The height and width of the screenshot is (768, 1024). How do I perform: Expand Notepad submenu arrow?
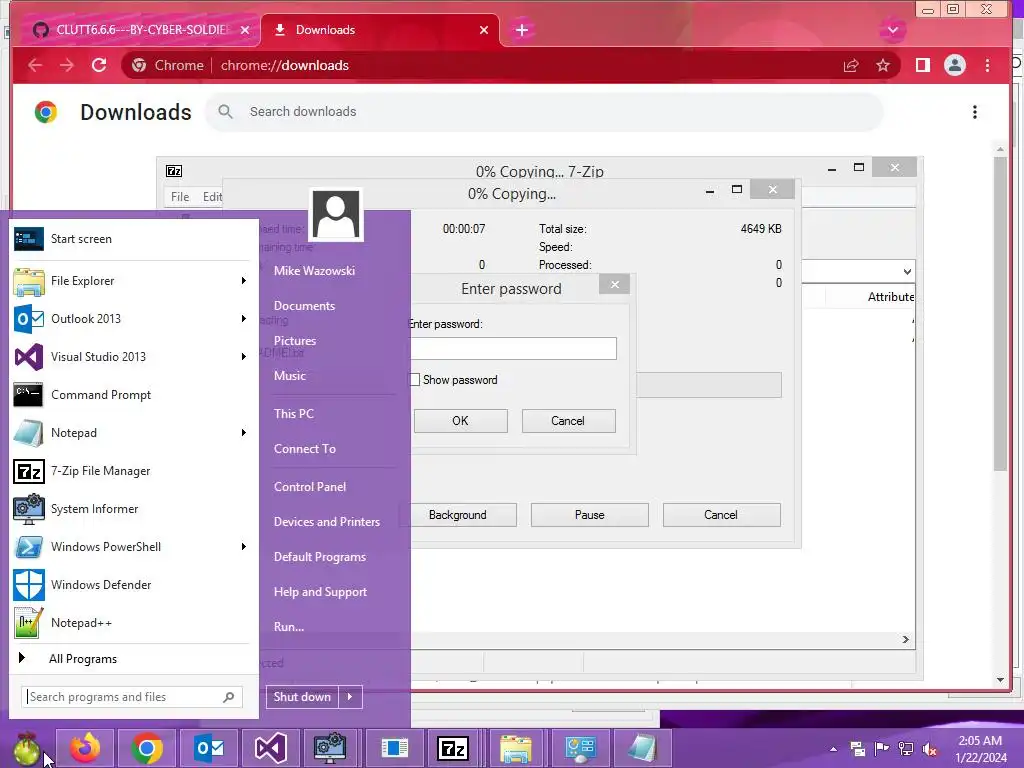click(244, 433)
